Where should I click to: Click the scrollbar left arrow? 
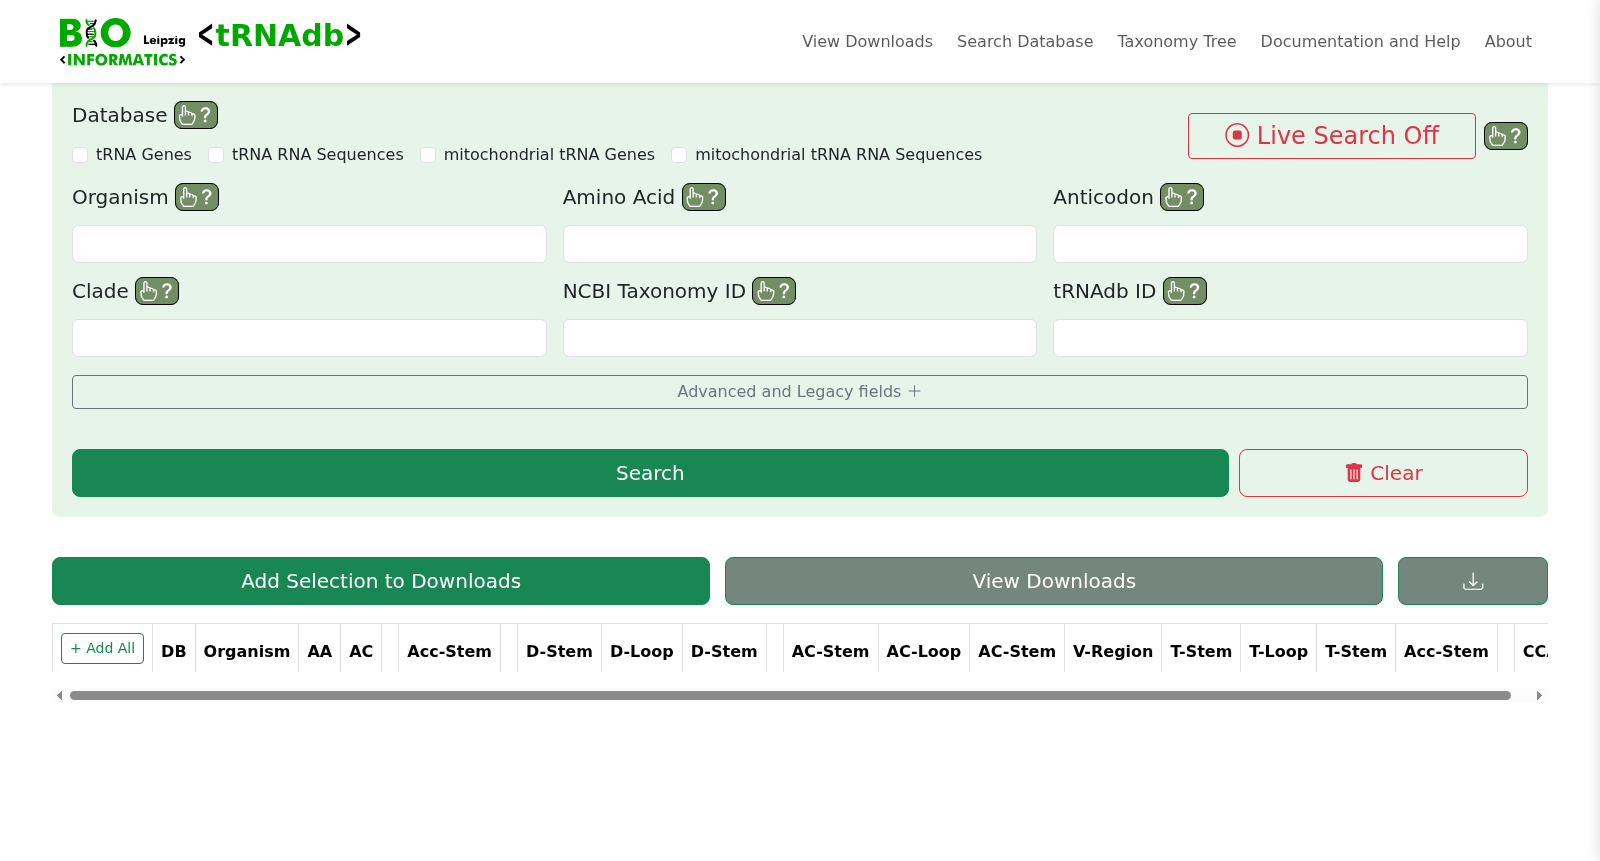[x=60, y=695]
